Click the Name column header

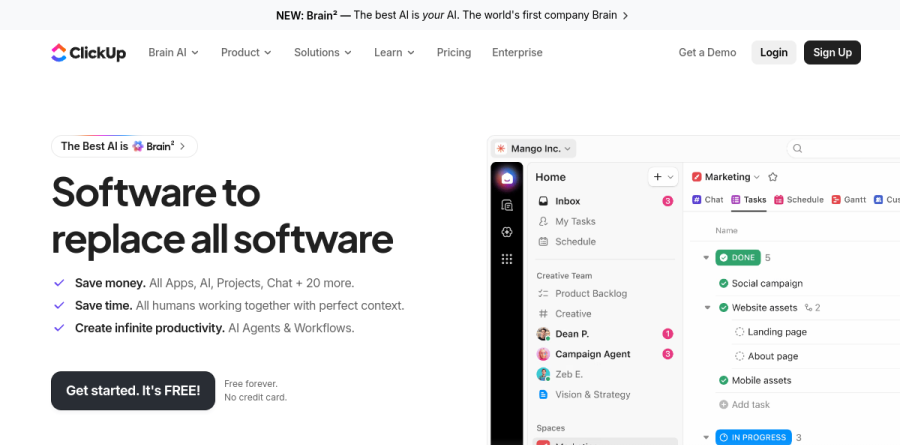coord(726,230)
